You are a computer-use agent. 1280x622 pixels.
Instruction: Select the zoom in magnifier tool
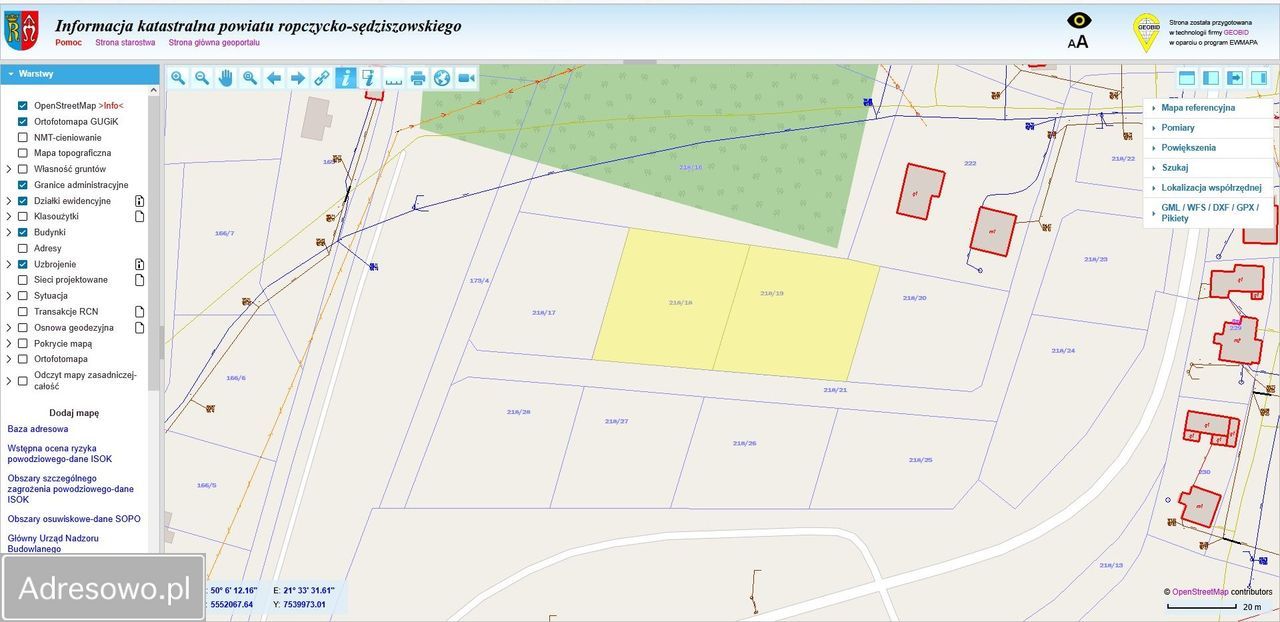pyautogui.click(x=178, y=78)
